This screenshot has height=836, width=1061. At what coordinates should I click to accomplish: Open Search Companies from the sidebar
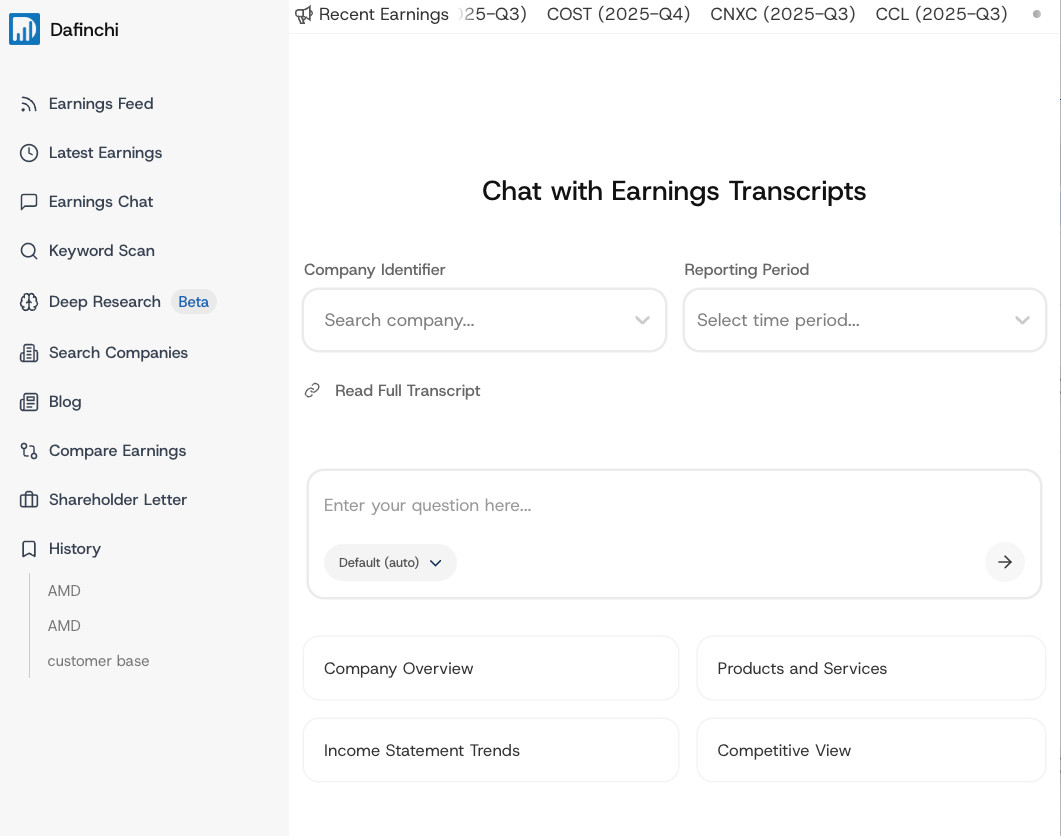[118, 353]
